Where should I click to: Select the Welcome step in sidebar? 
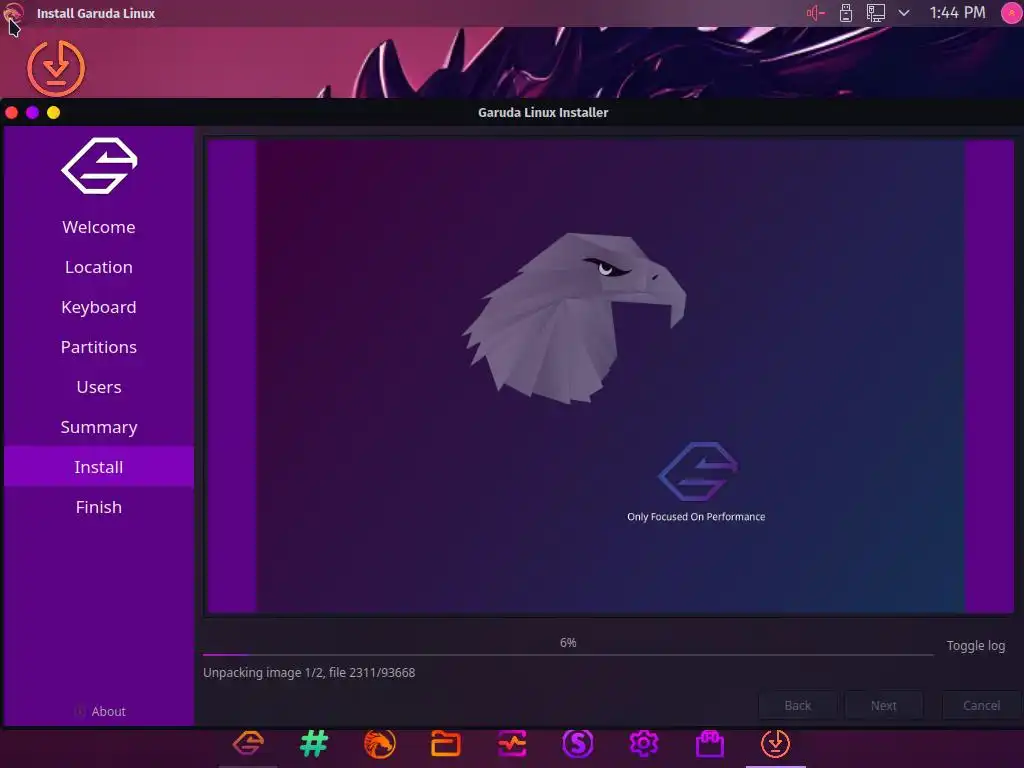coord(99,227)
